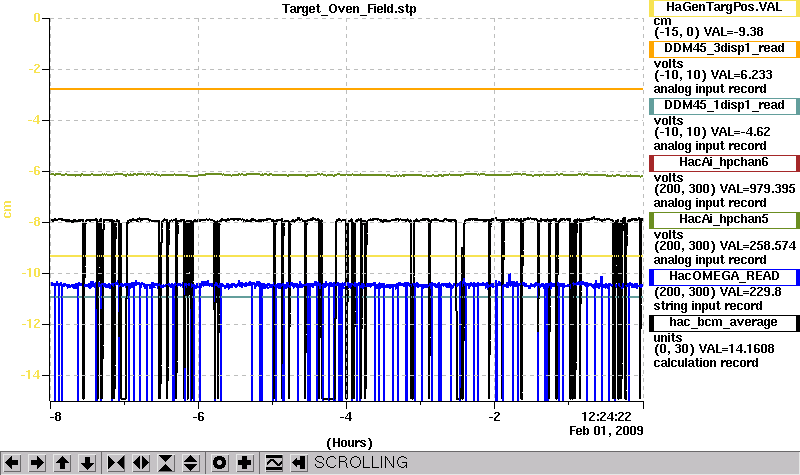Click the VAL=979.395 readout
This screenshot has width=800, height=475.
(x=757, y=189)
